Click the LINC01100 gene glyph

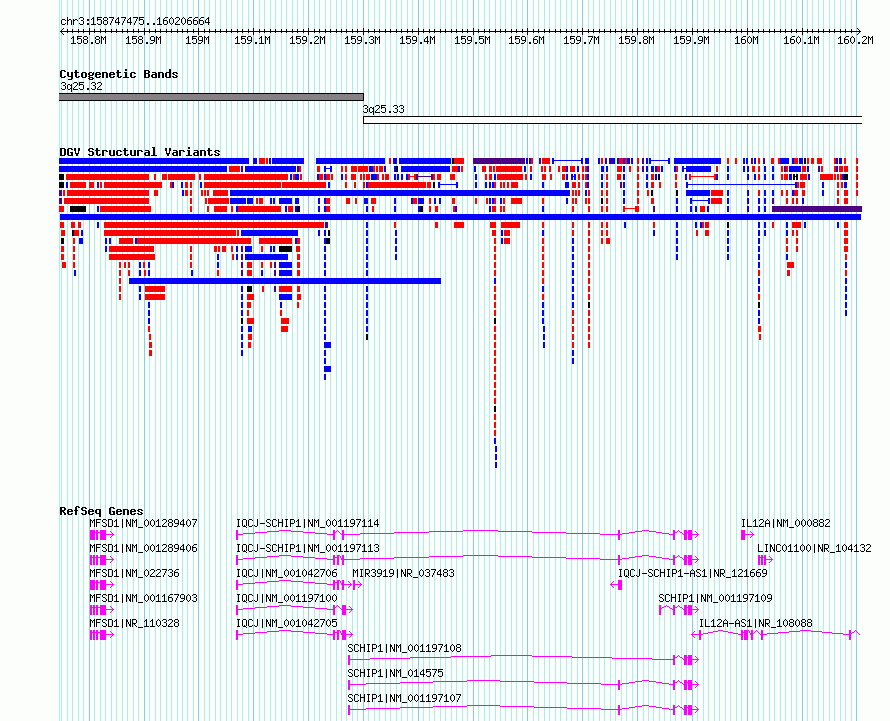coord(765,560)
